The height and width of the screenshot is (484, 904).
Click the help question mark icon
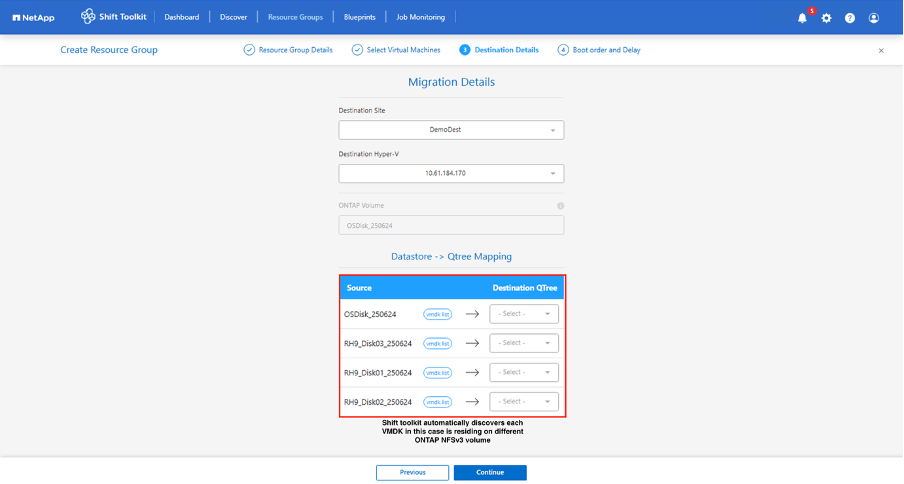coord(850,18)
